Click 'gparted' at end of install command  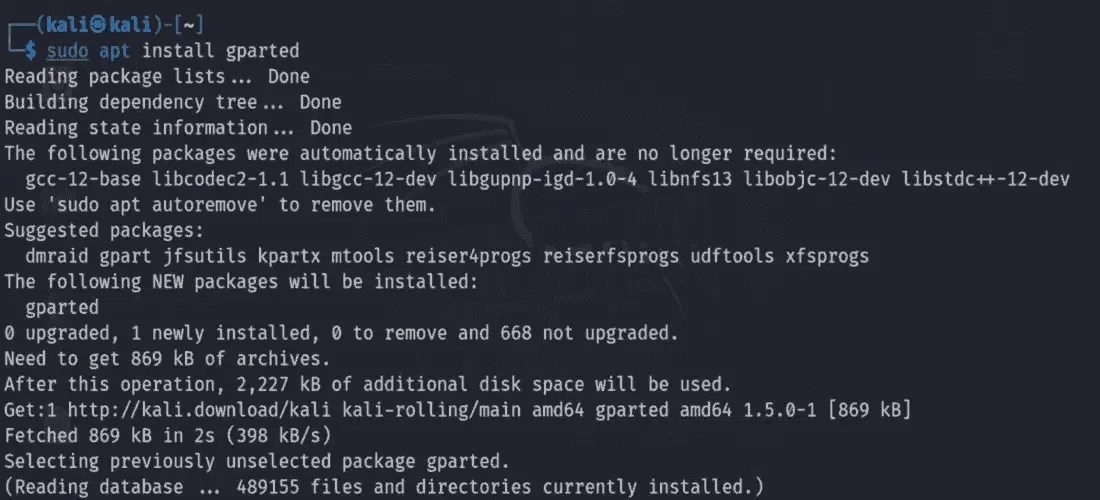(x=262, y=52)
